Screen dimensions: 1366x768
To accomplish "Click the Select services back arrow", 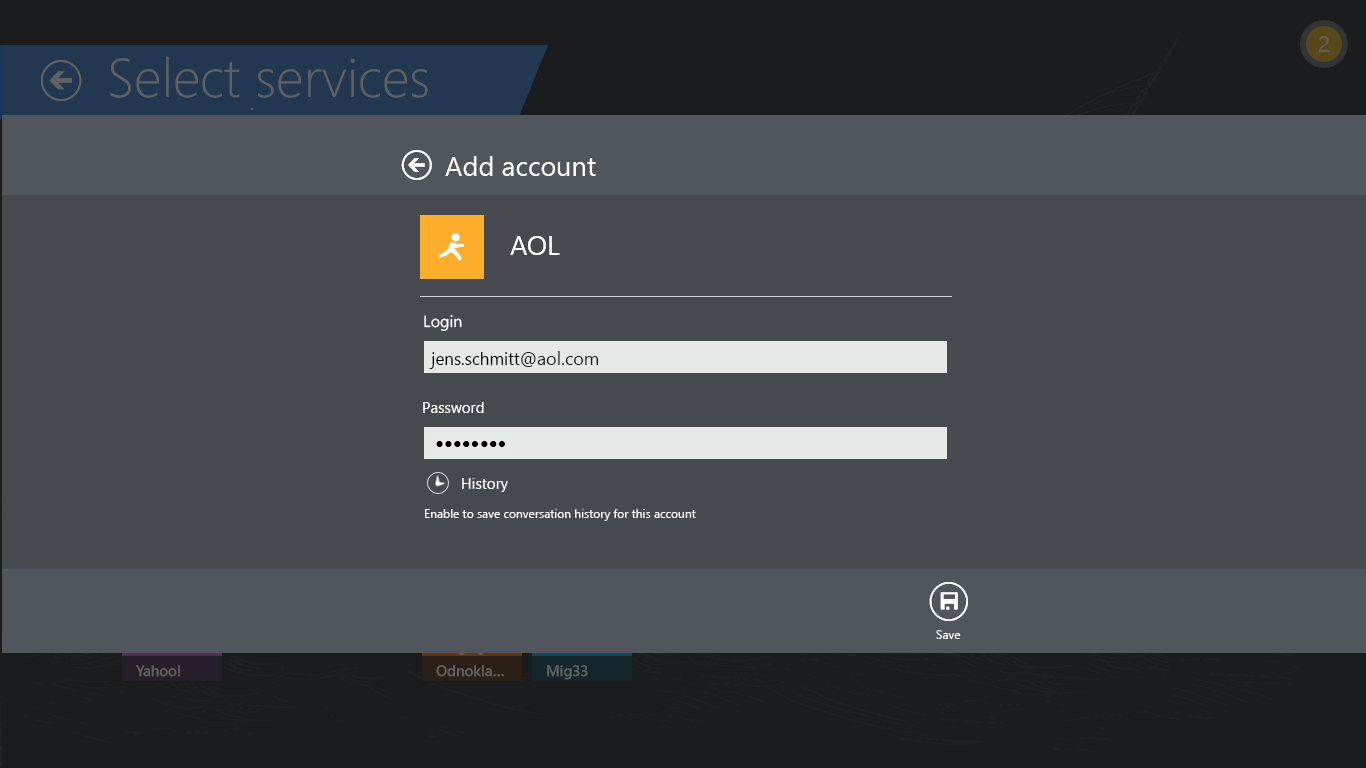I will point(61,80).
